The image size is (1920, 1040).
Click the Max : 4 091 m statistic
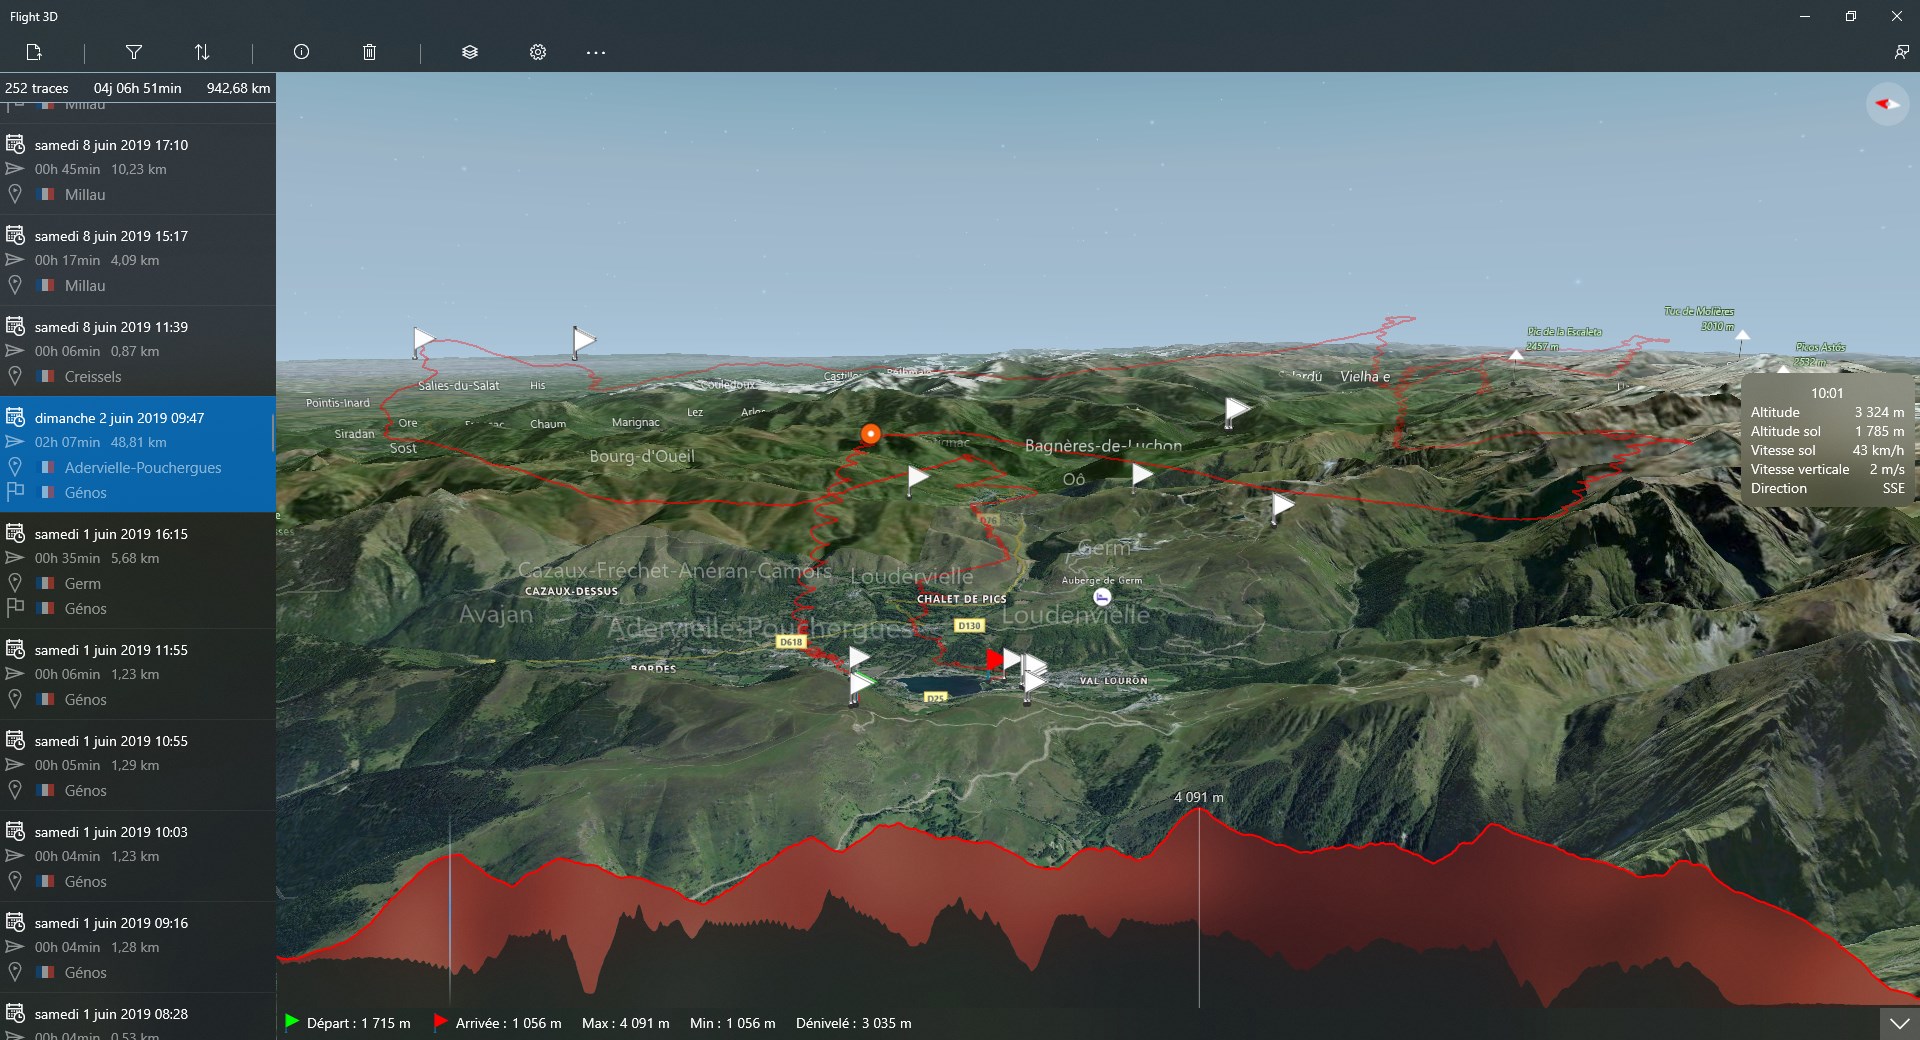coord(626,1023)
